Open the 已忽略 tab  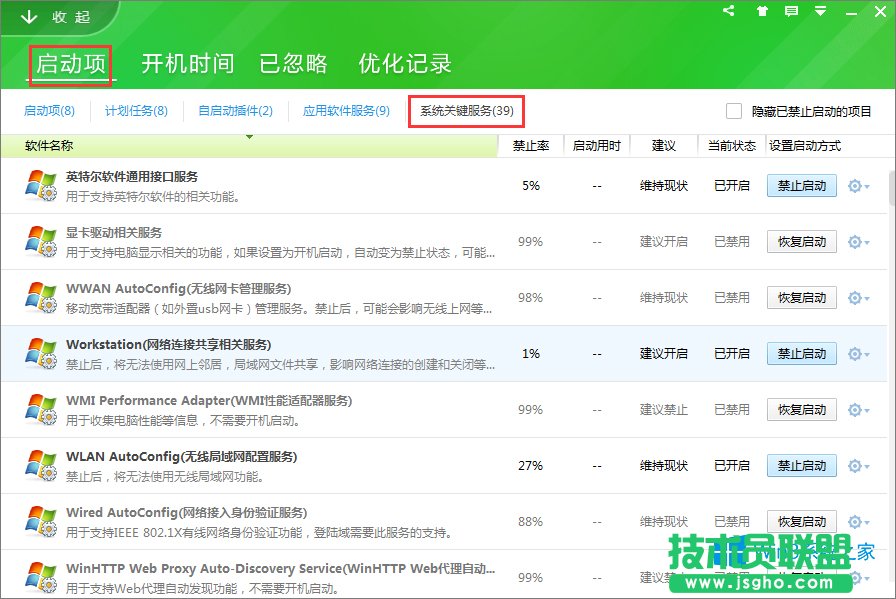[294, 64]
